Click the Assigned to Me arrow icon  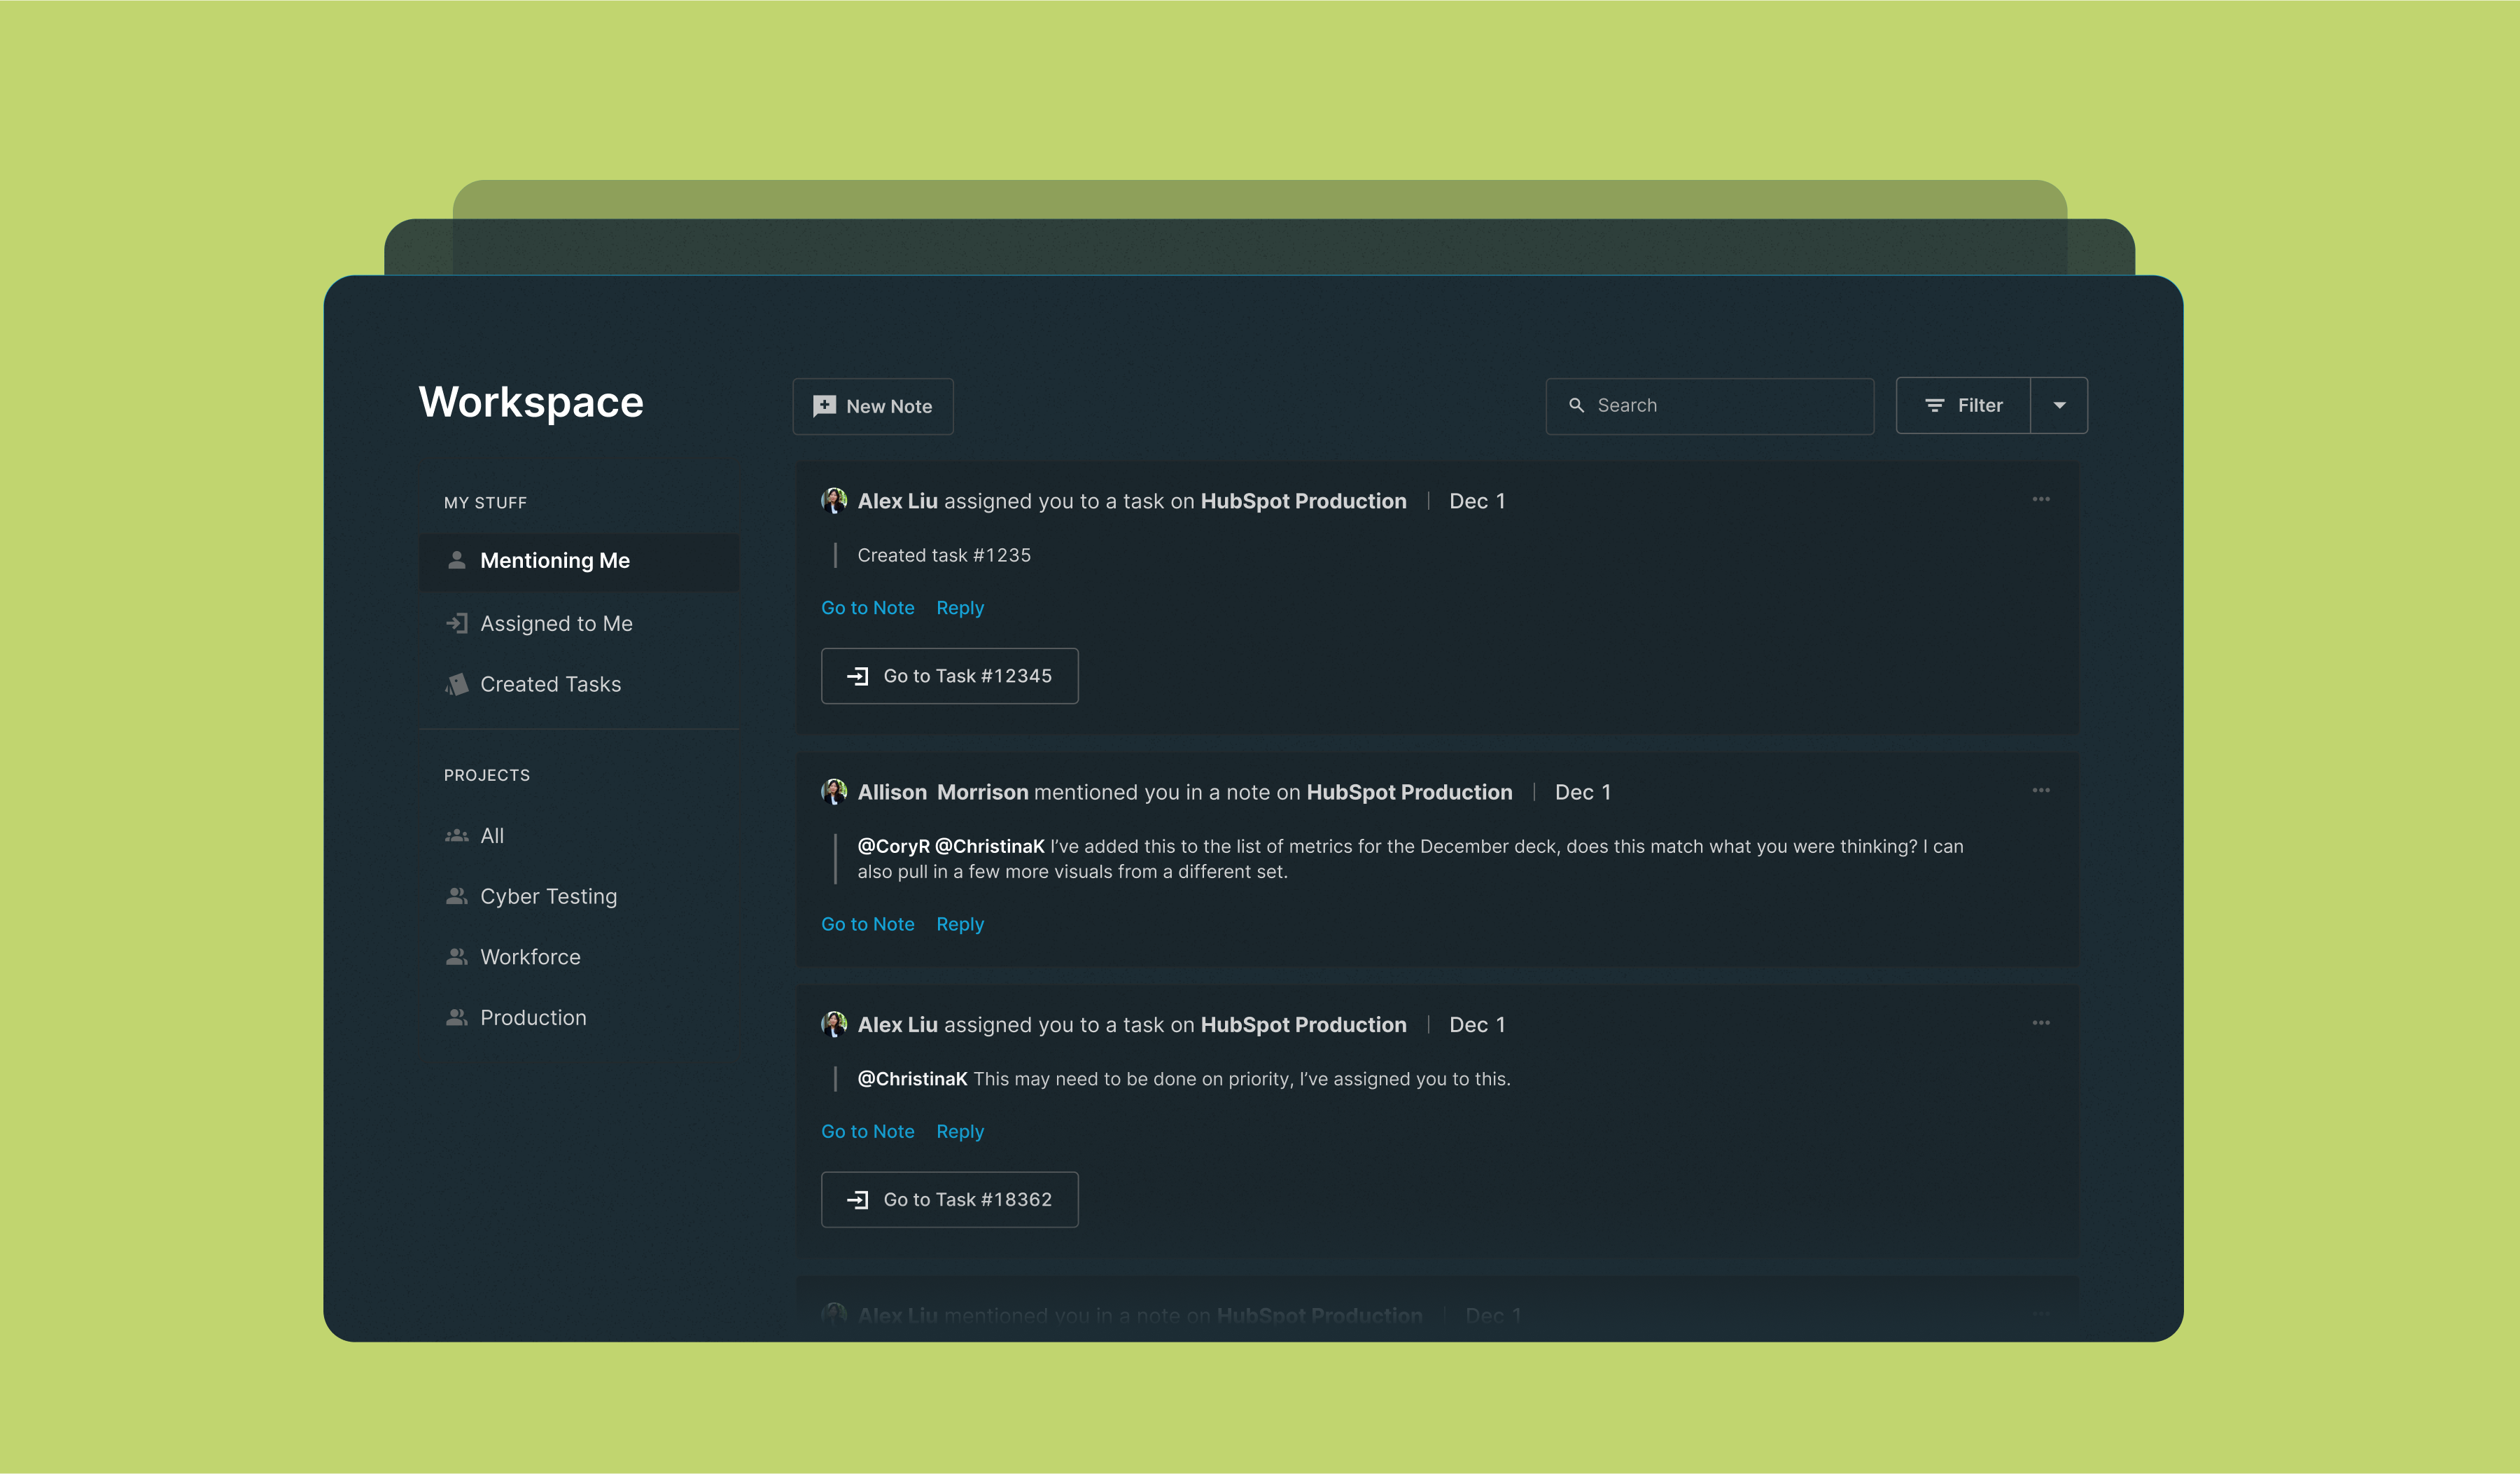click(x=457, y=623)
